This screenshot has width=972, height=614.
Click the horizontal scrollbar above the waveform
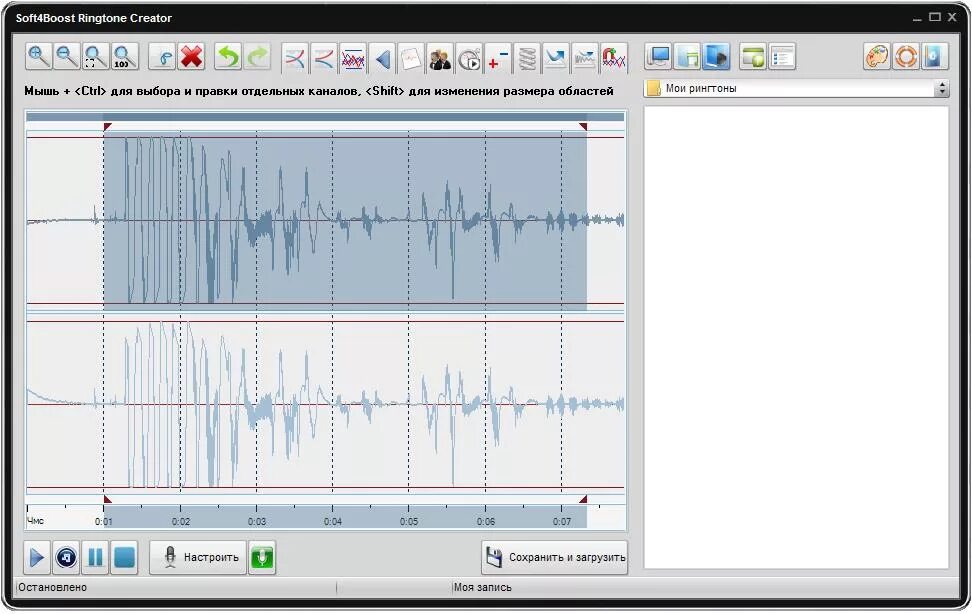[x=325, y=117]
